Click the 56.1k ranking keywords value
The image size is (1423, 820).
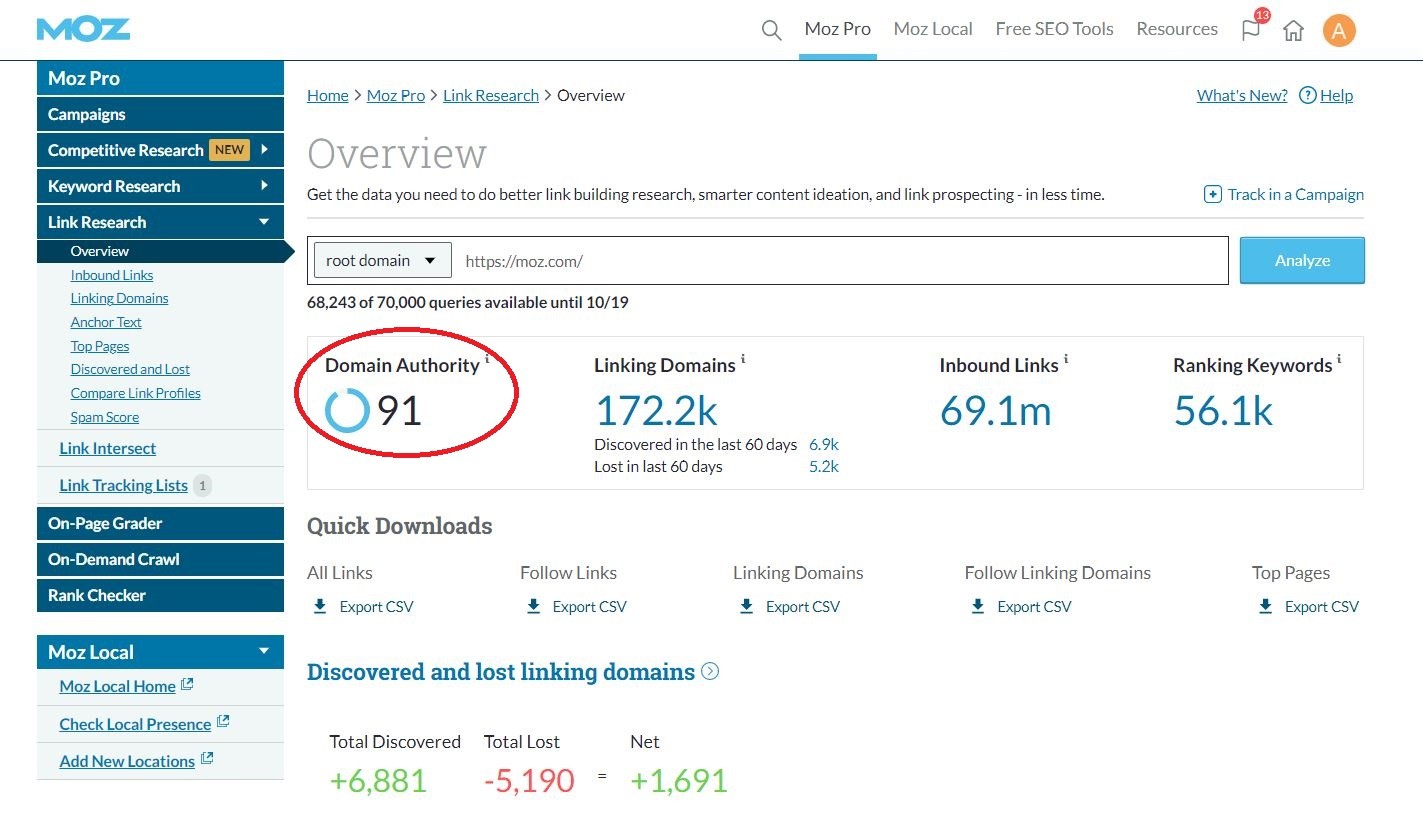click(1223, 411)
